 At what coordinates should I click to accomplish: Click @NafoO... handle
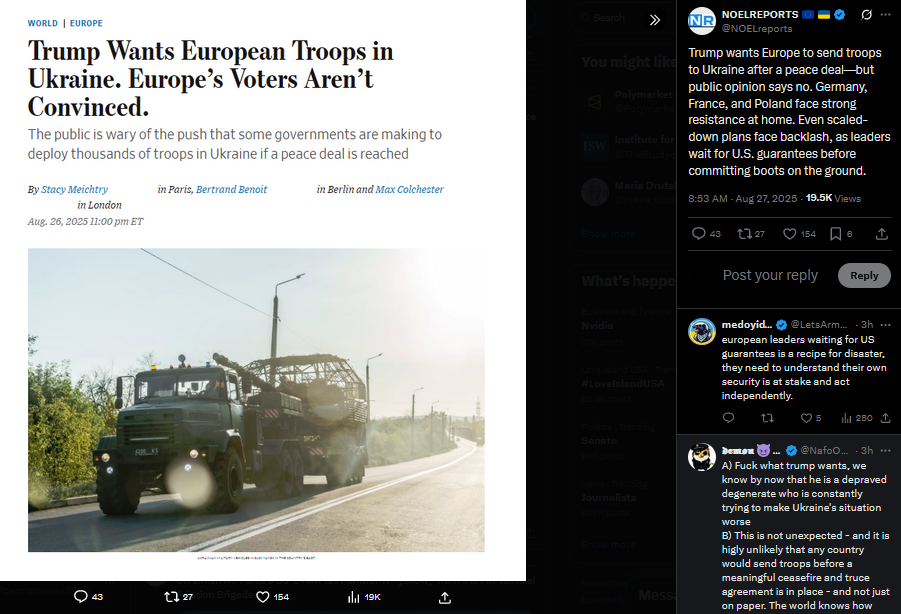[824, 450]
